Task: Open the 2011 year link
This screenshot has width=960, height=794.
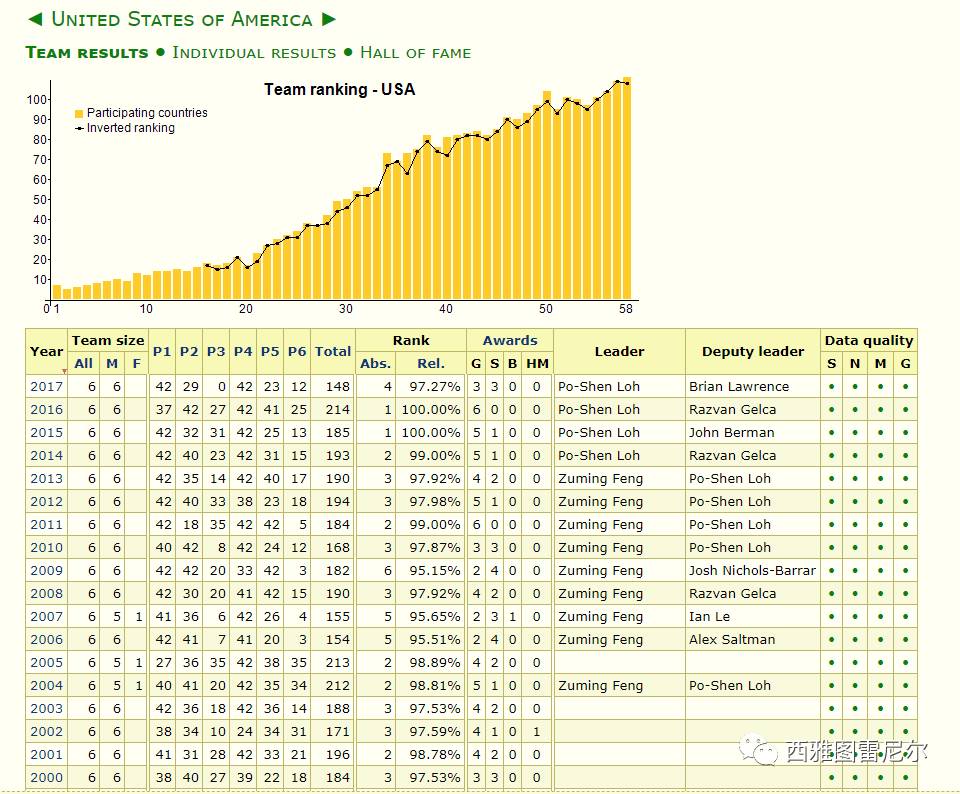Action: tap(47, 525)
